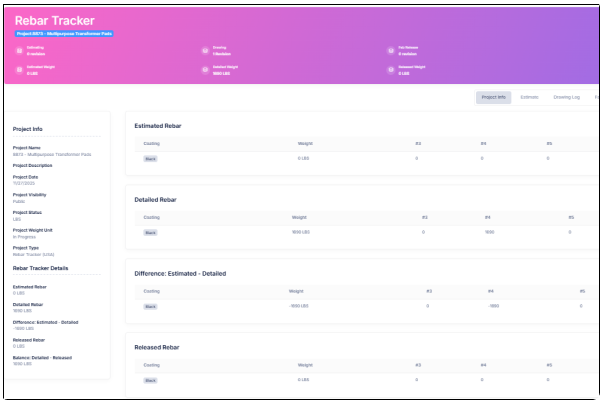
Task: Click the Estimating stat icon in header
Action: (18, 50)
